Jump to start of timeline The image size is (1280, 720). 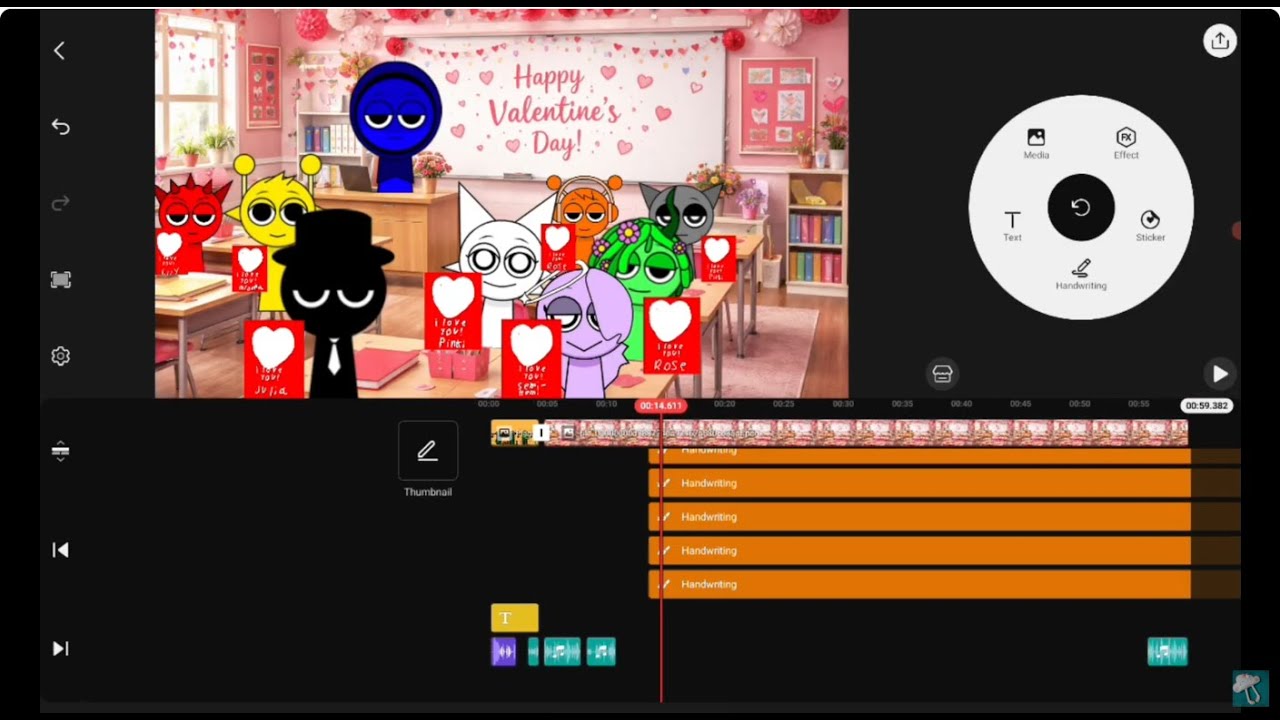pos(60,550)
